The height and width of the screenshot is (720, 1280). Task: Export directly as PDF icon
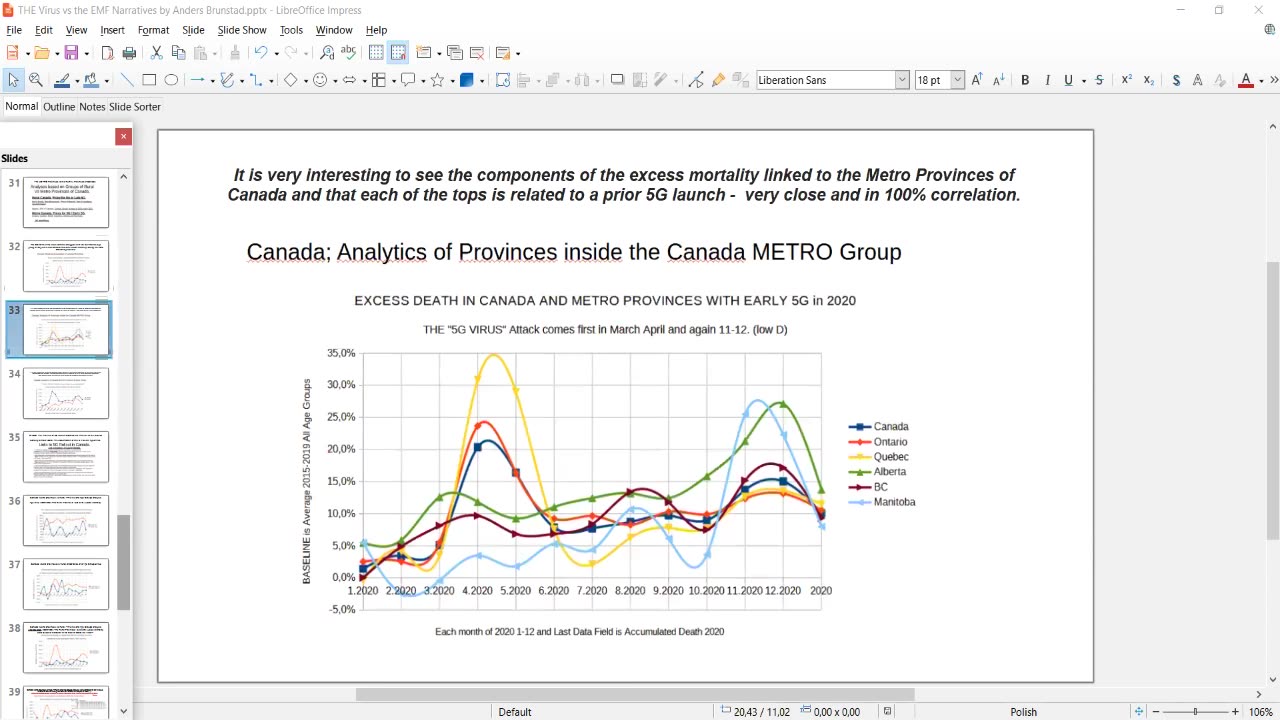[108, 53]
